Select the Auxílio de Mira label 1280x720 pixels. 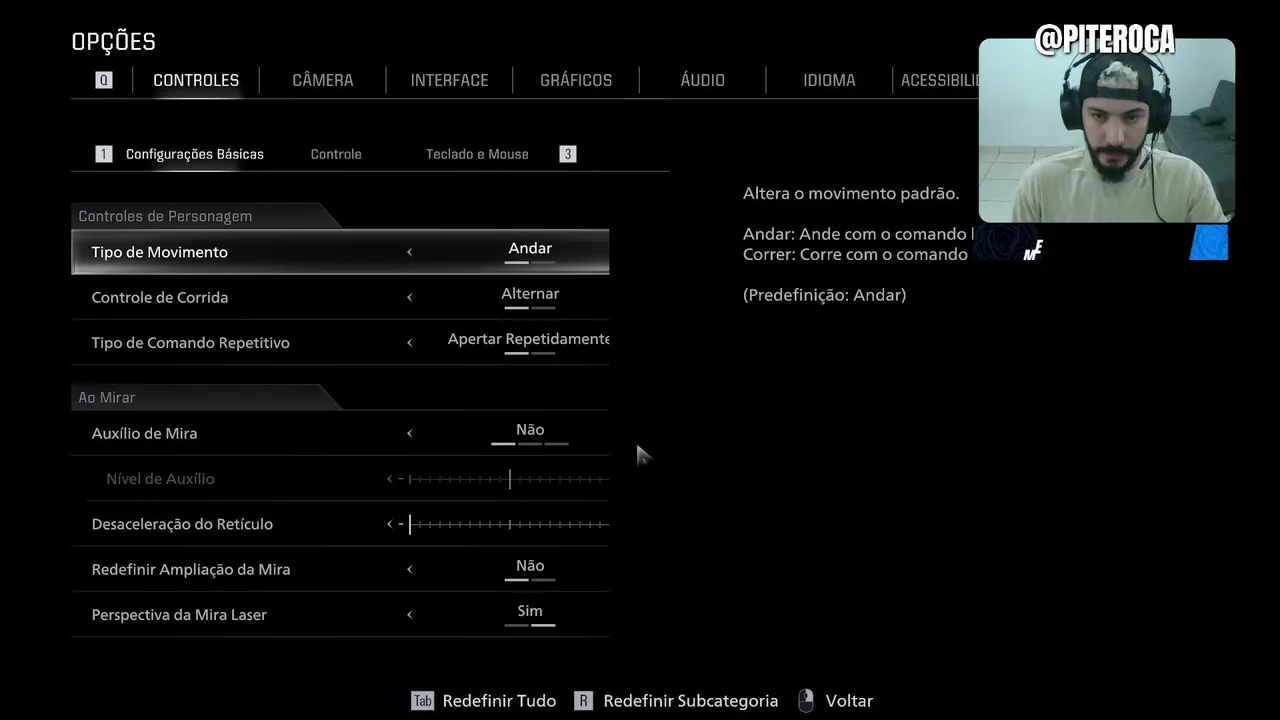(145, 433)
